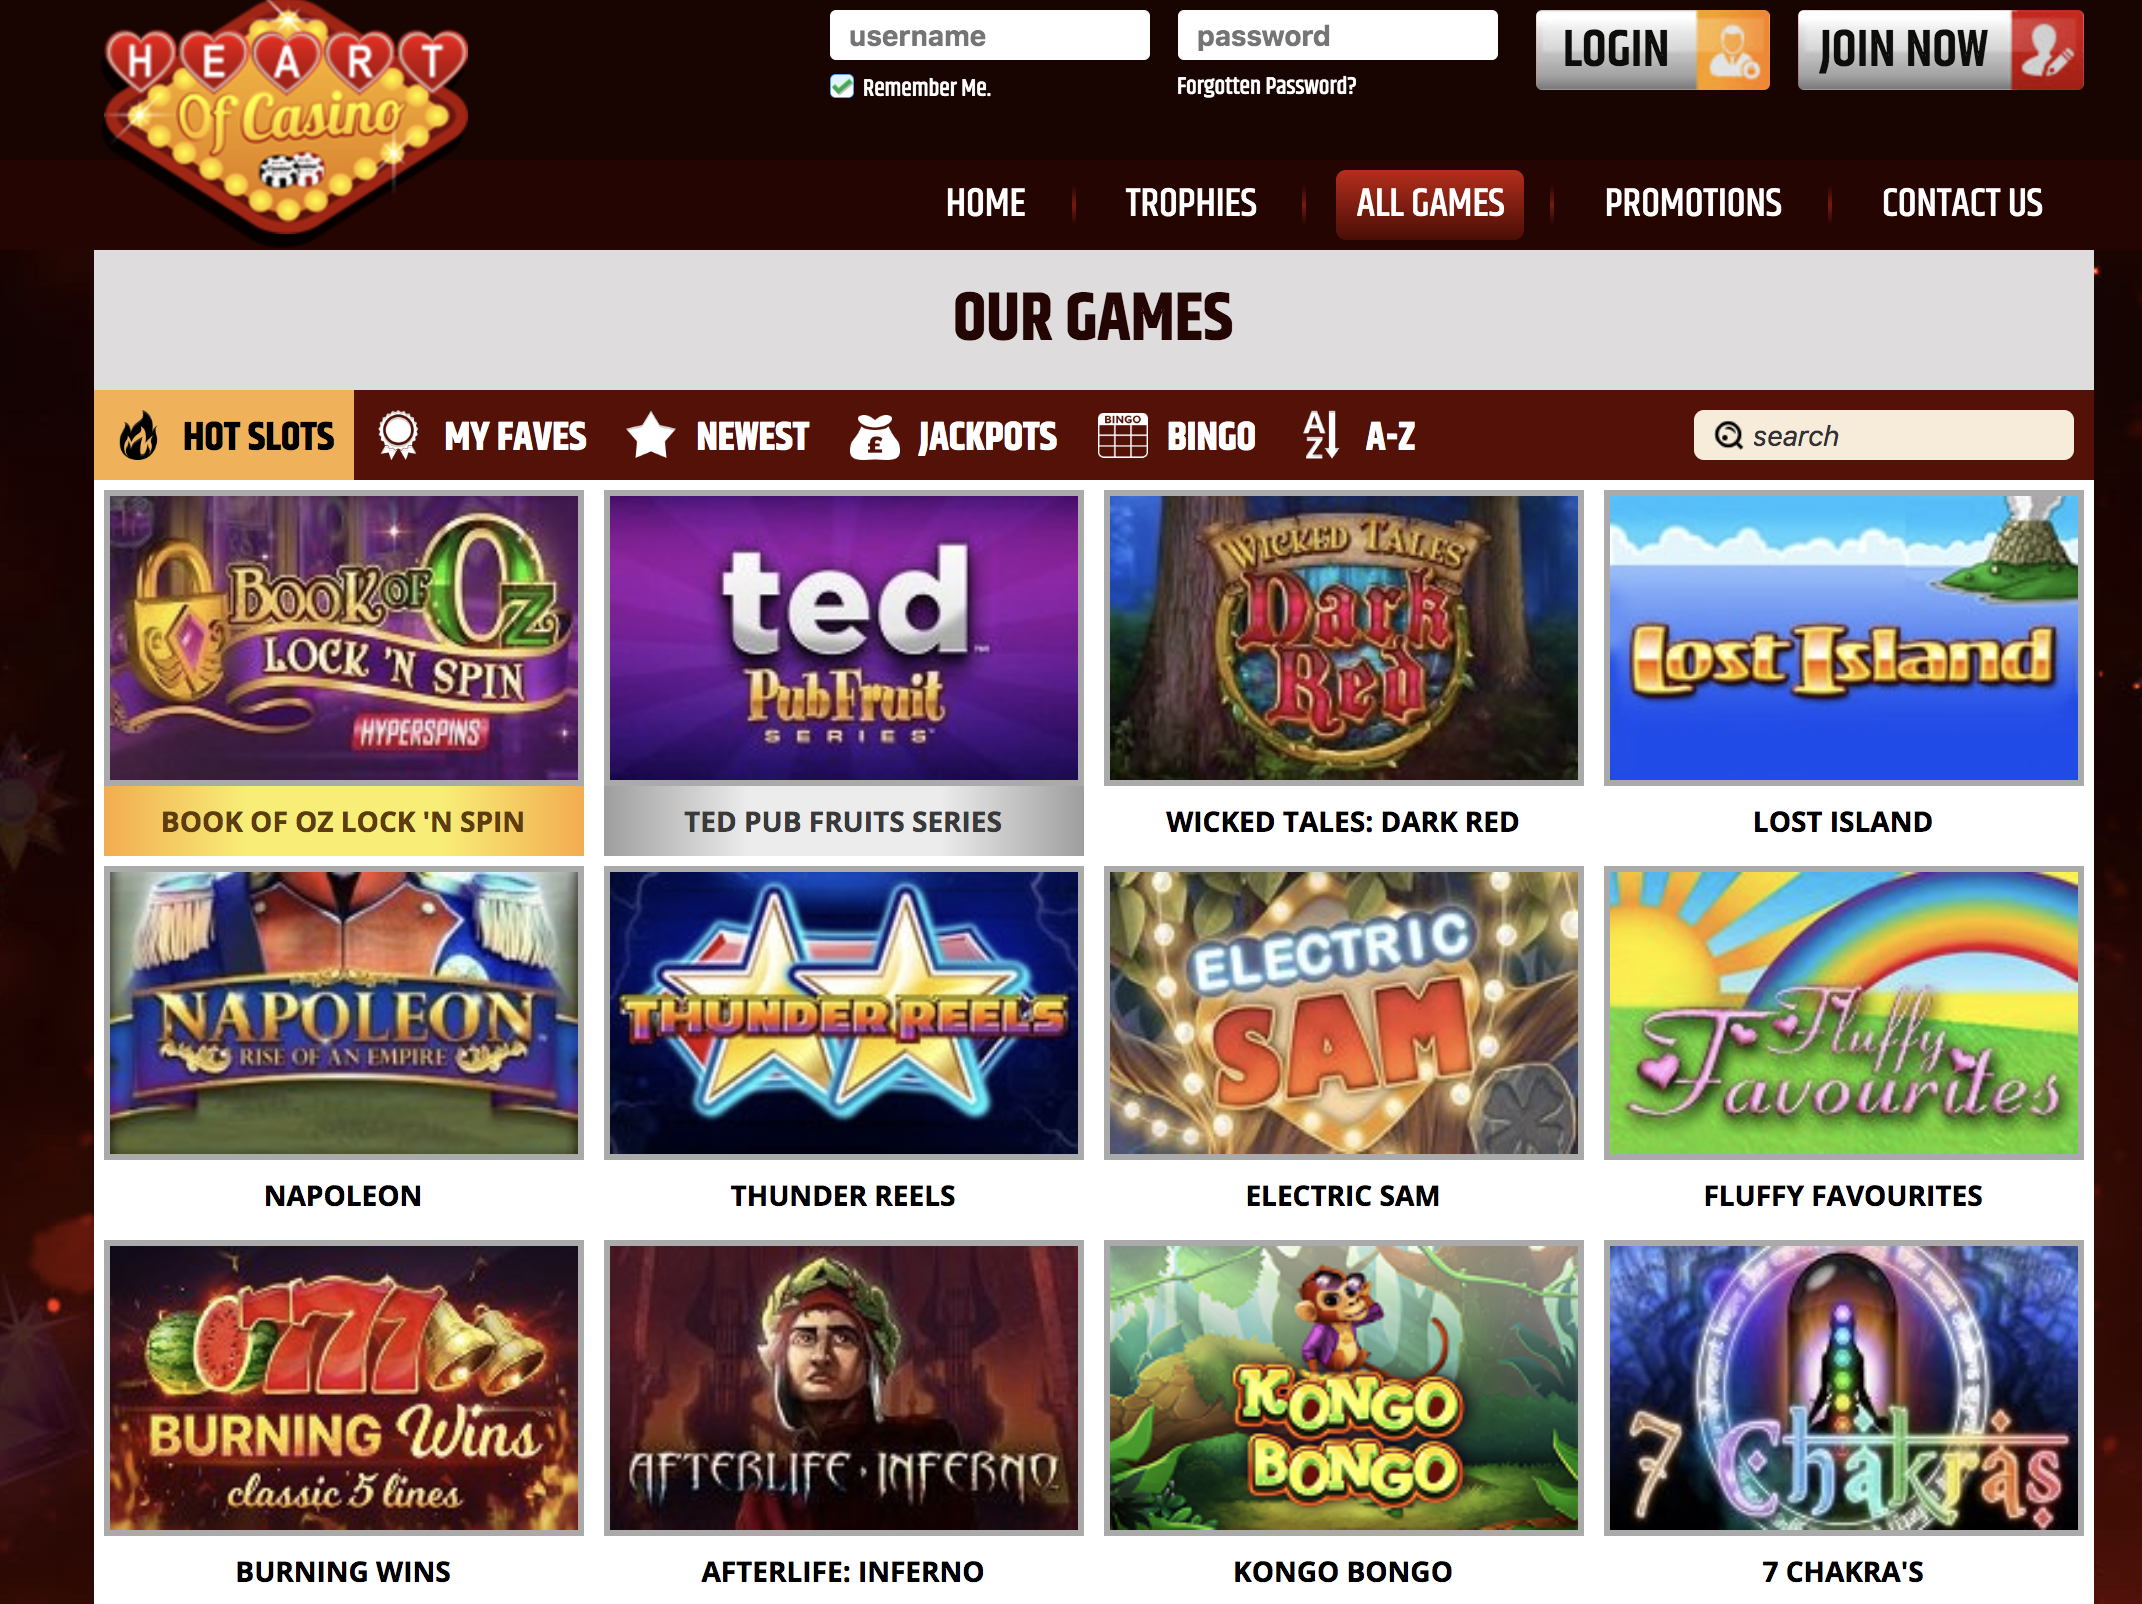This screenshot has width=2142, height=1604.
Task: Click the rosette icon for My Faves
Action: pos(398,436)
